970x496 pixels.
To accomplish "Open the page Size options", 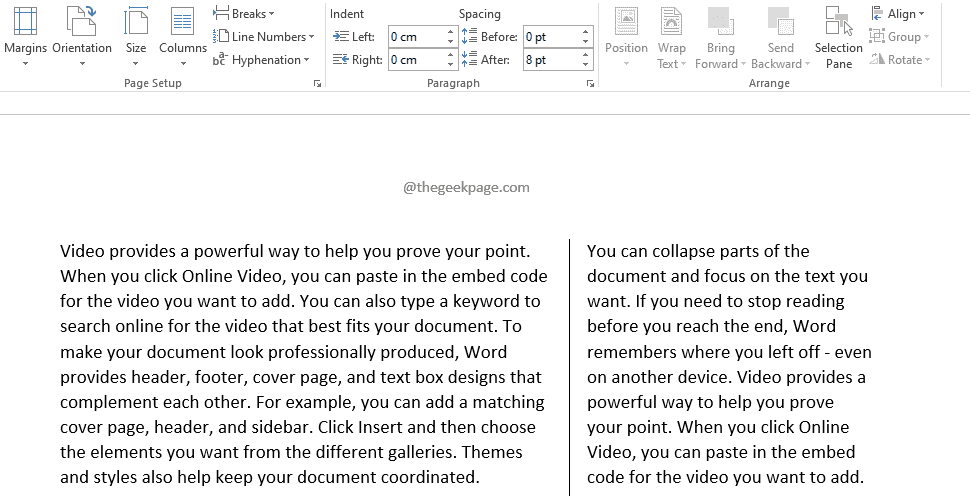I will pyautogui.click(x=136, y=35).
